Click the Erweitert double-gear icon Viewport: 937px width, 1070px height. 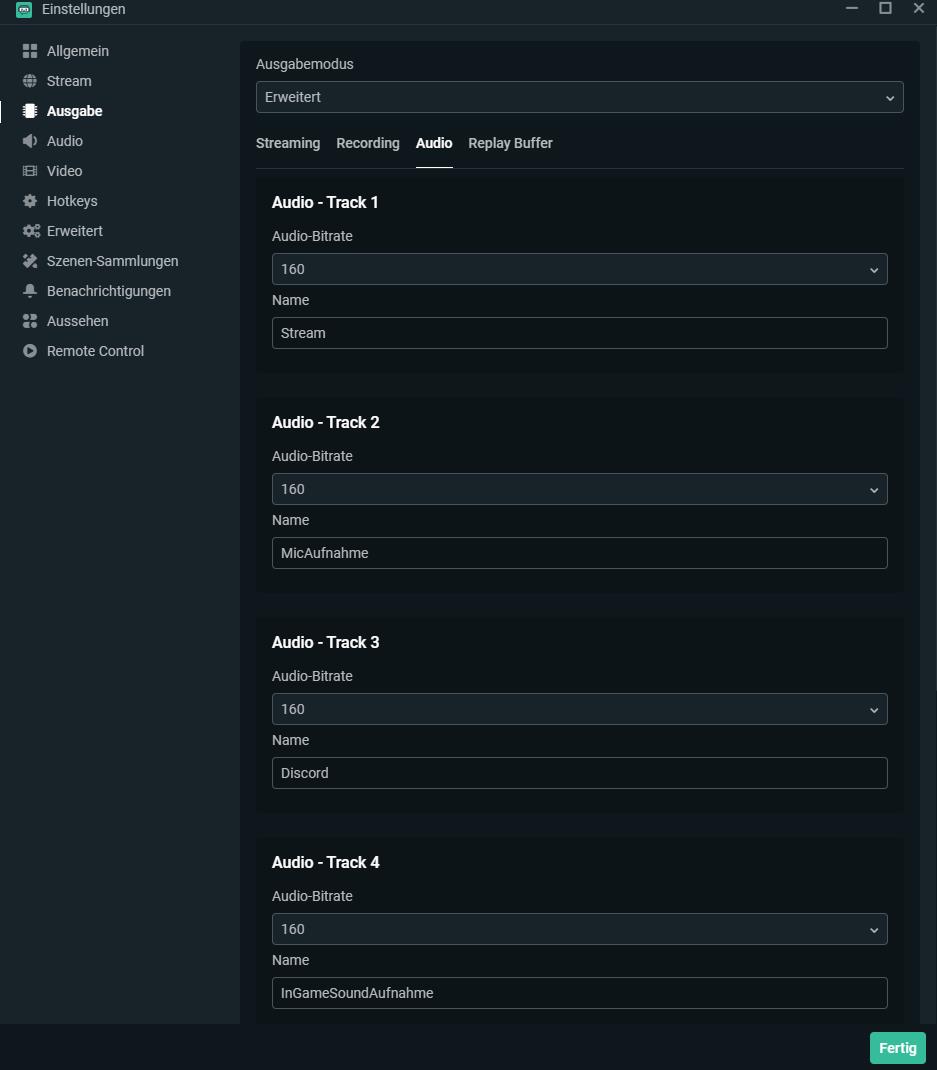(x=31, y=231)
